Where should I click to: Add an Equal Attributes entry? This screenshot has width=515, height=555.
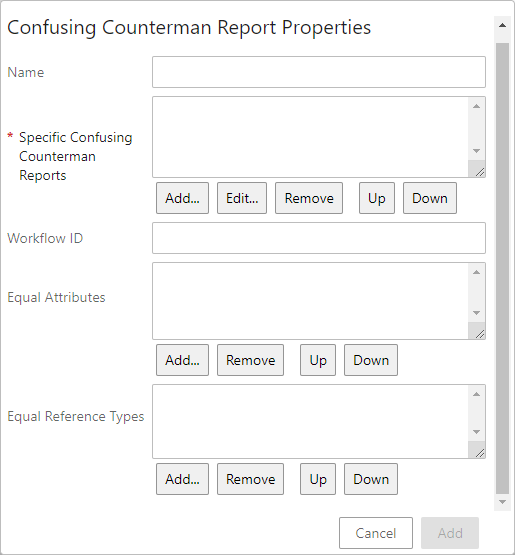pos(182,360)
